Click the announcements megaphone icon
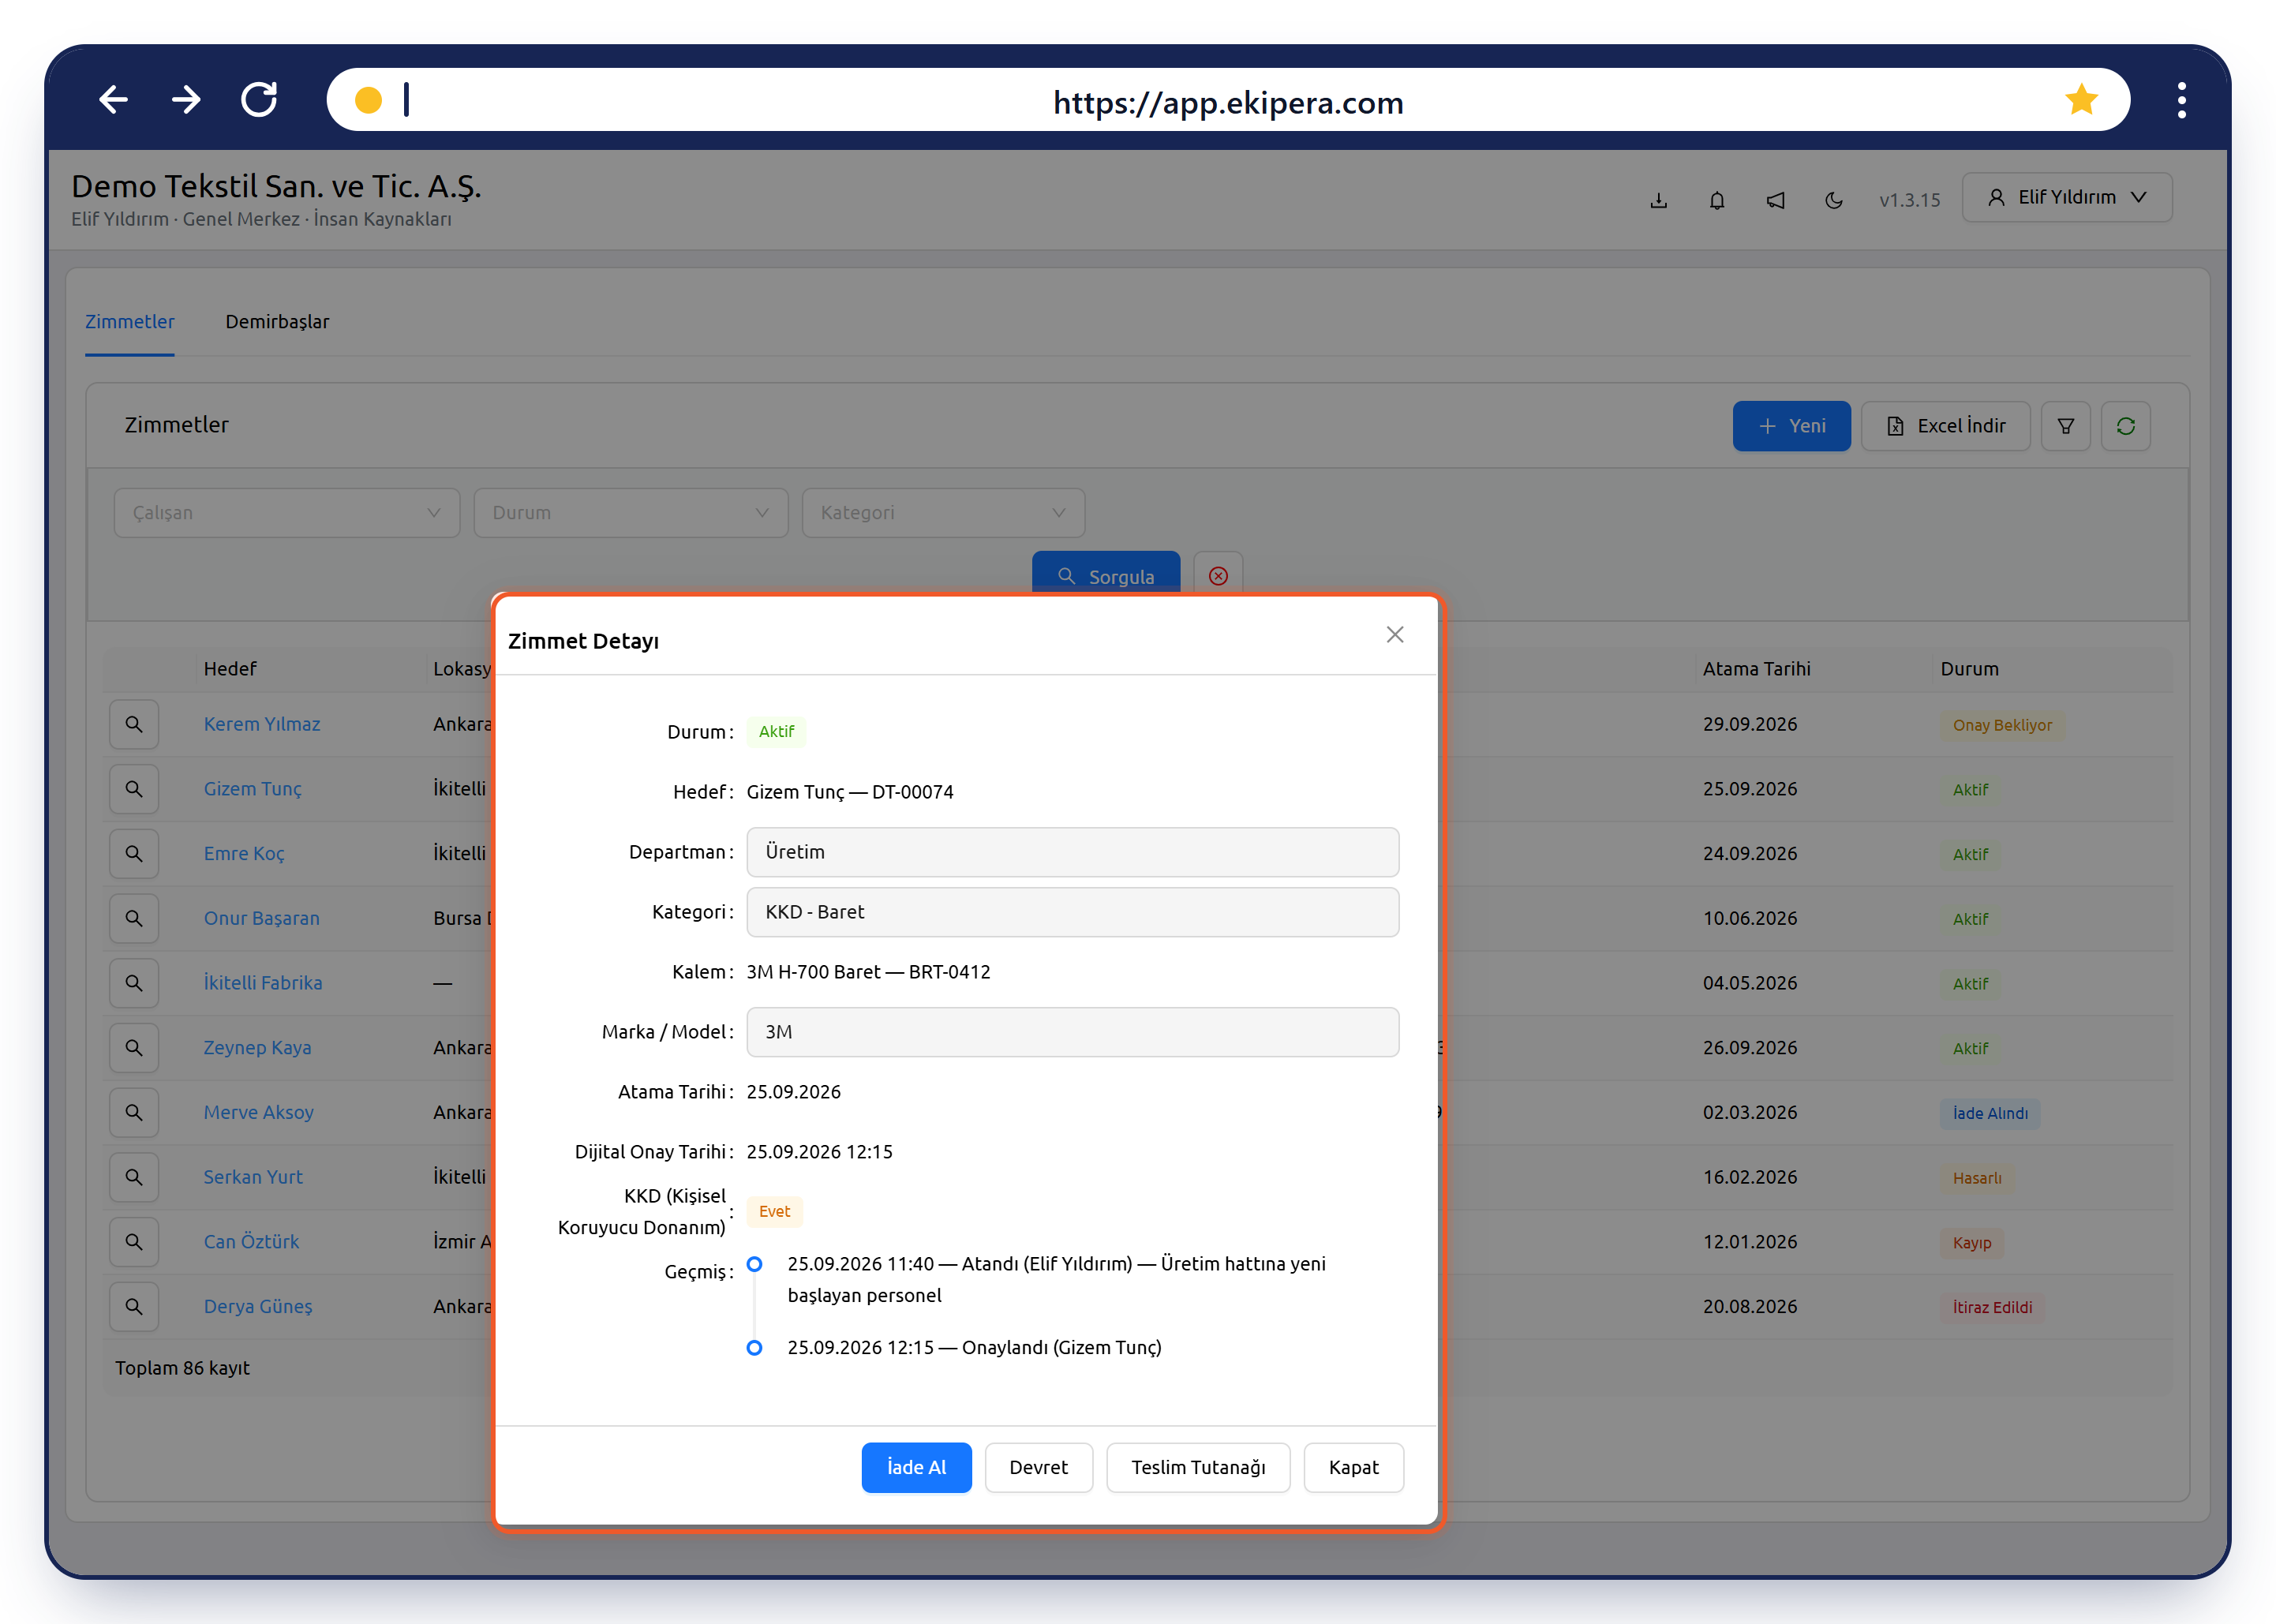Screen dimensions: 2276x1624 [x=1775, y=200]
